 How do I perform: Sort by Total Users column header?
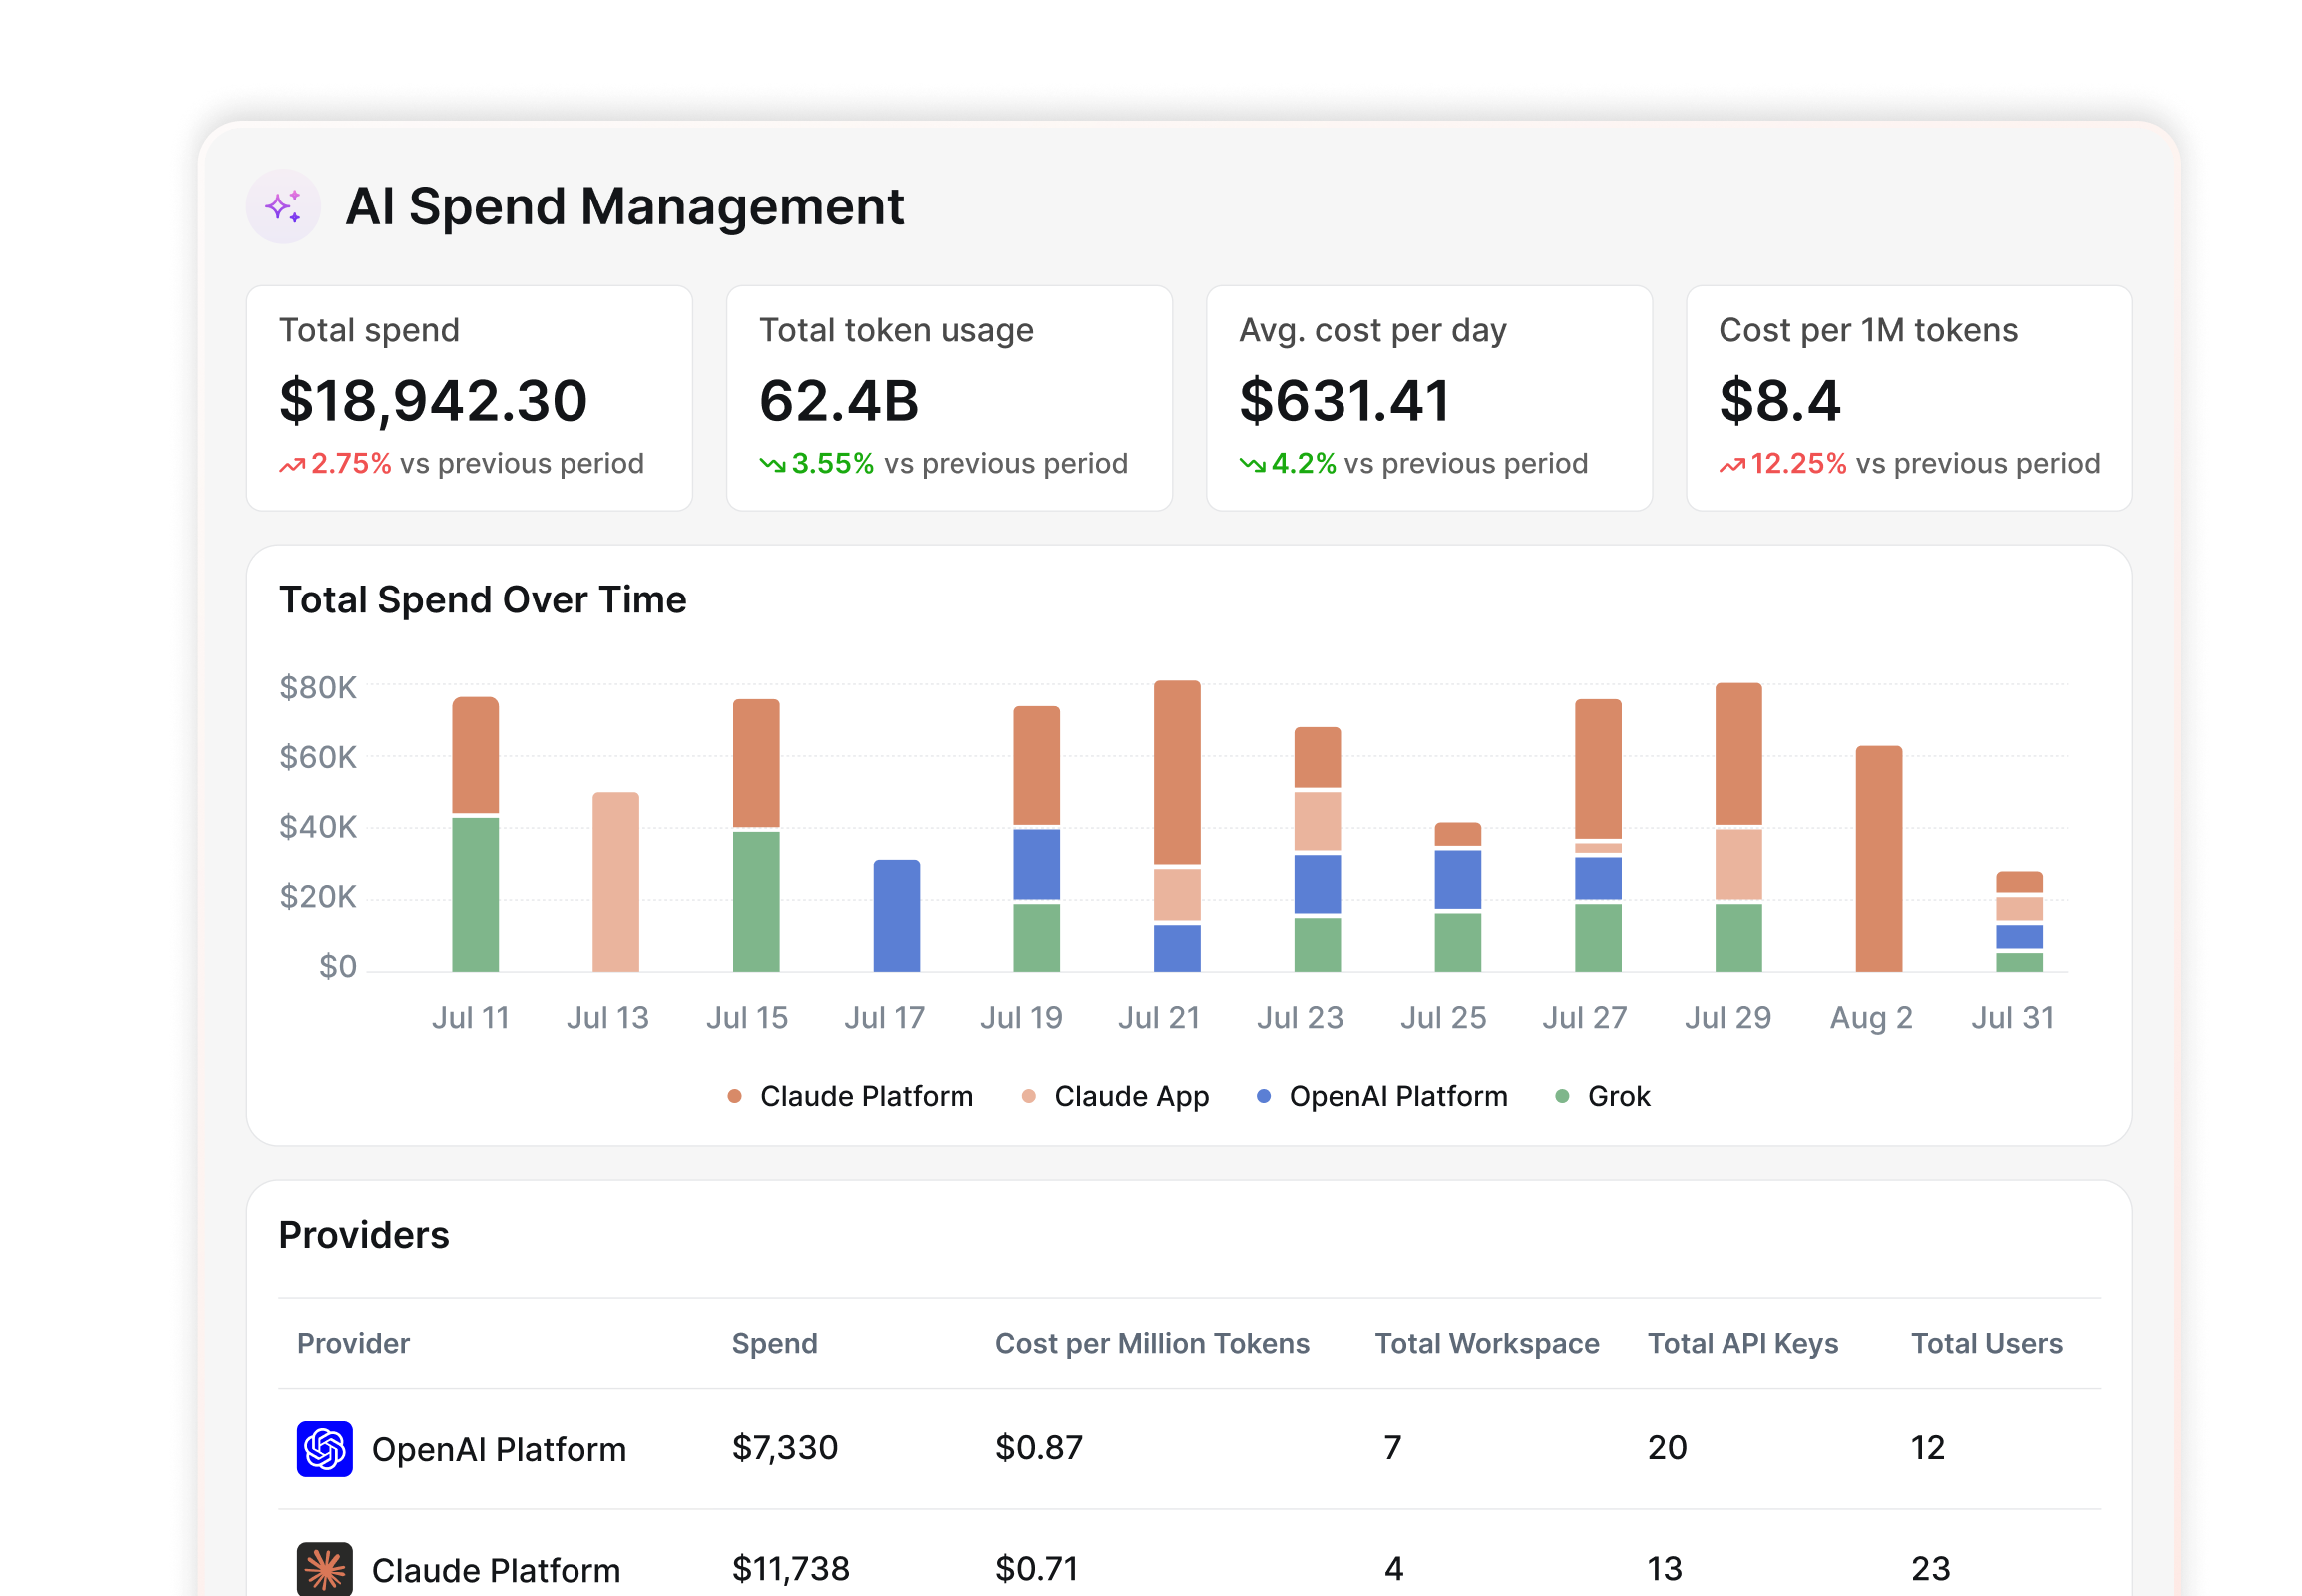tap(1987, 1343)
